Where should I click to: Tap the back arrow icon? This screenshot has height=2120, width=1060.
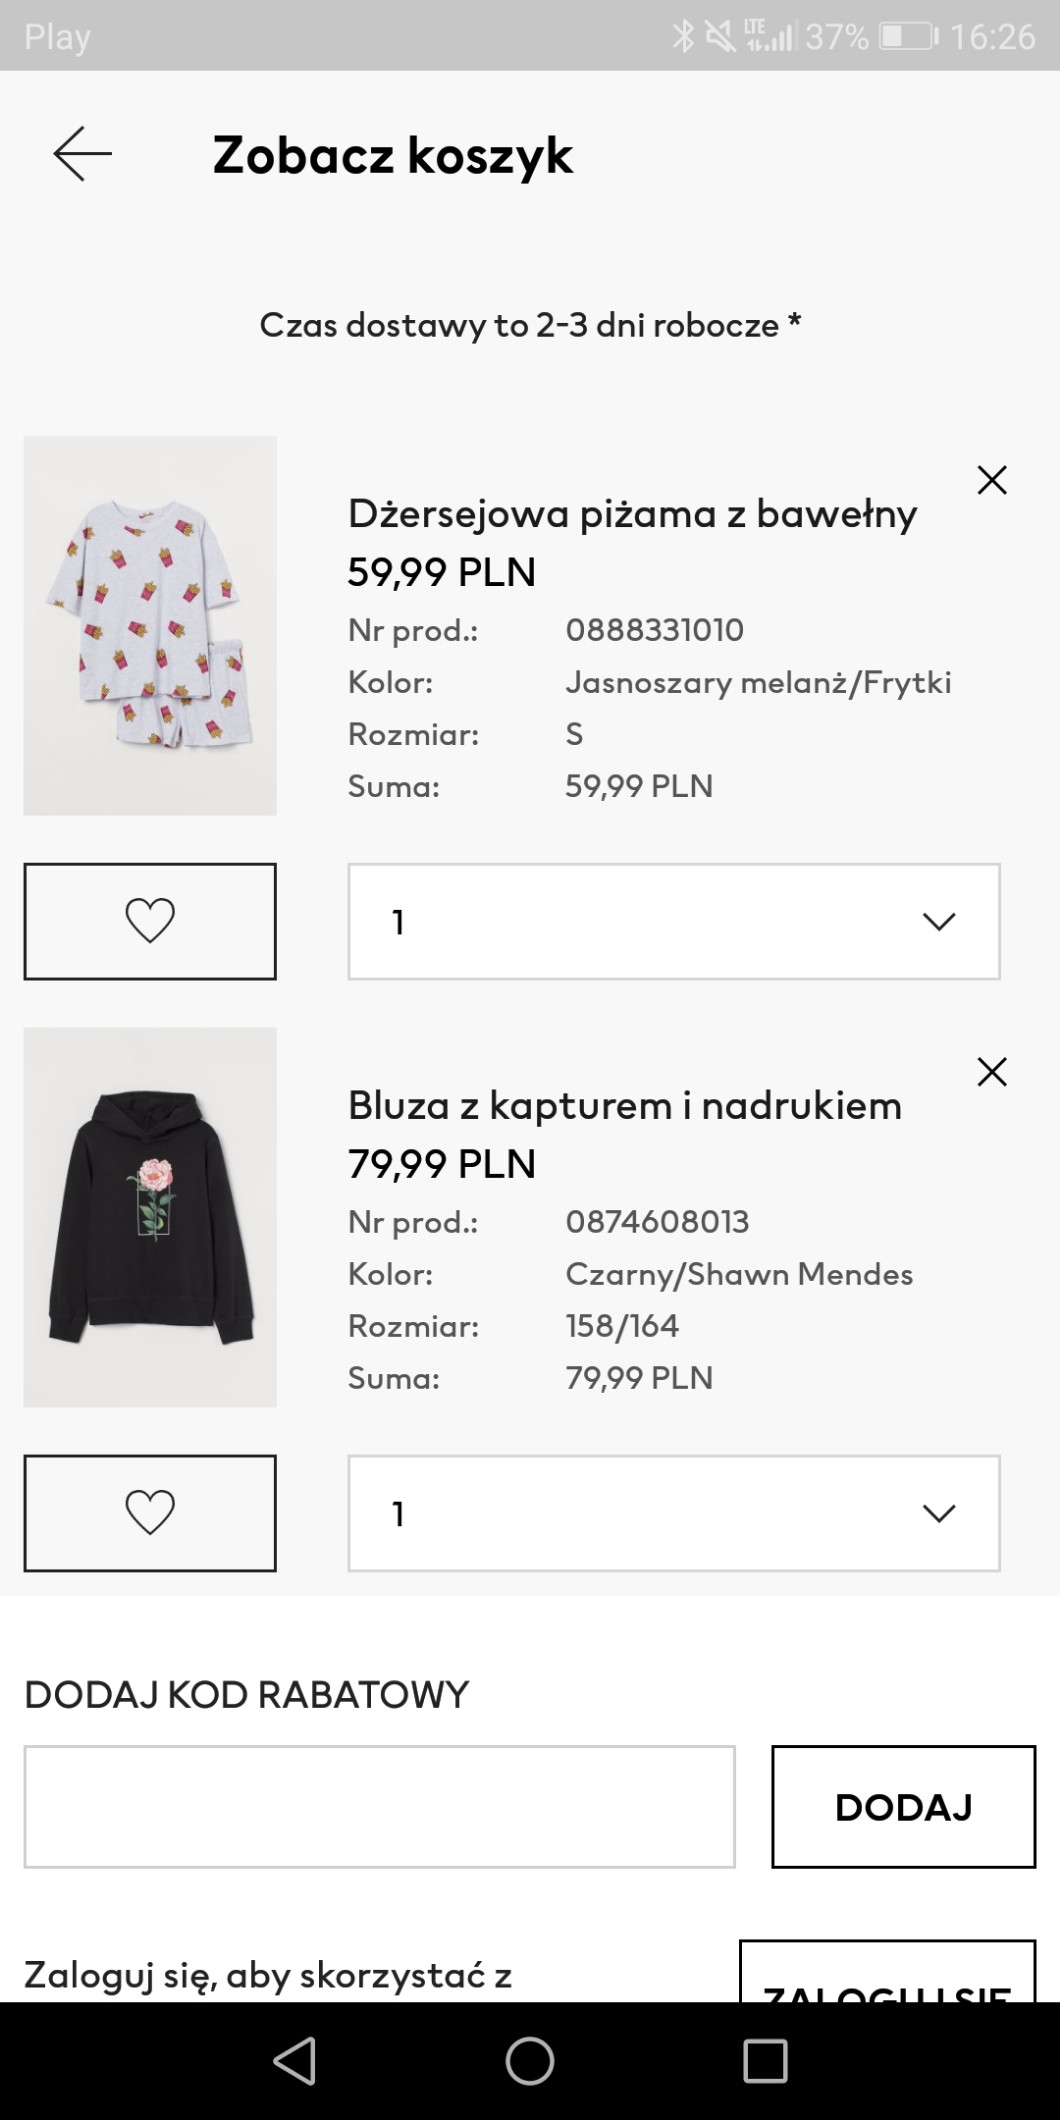pyautogui.click(x=82, y=155)
